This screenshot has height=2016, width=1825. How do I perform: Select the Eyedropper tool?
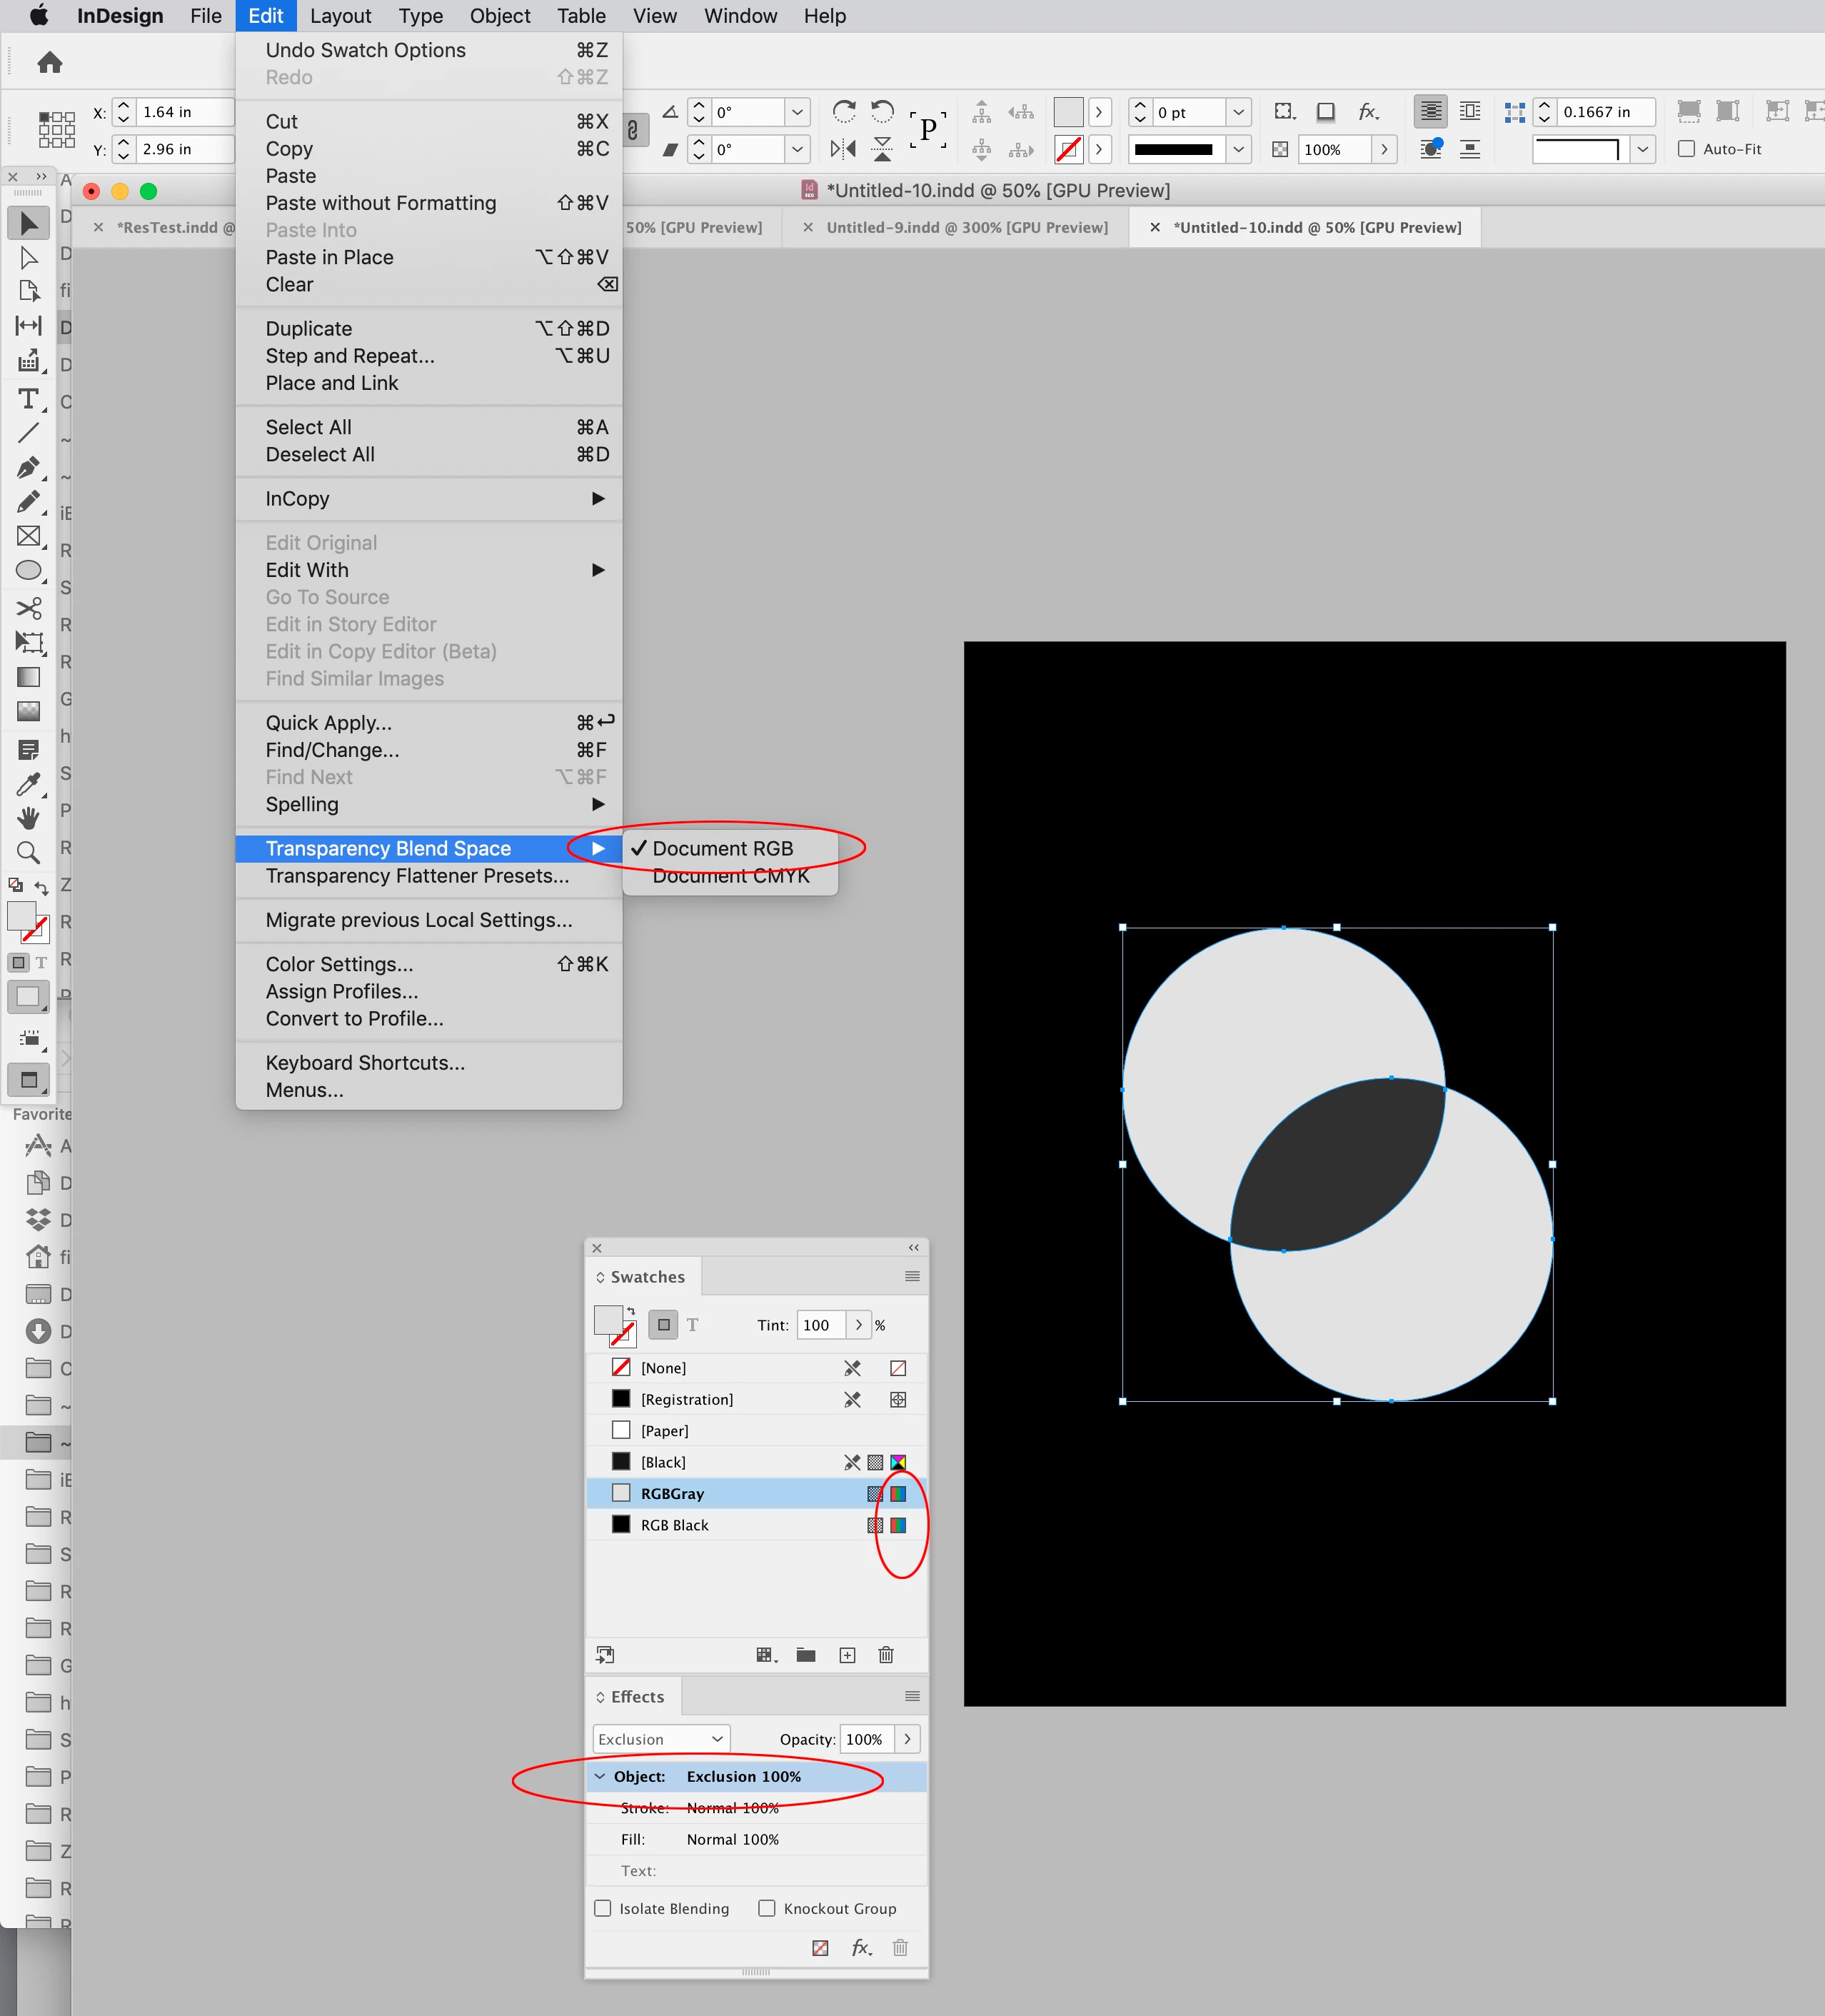[28, 784]
